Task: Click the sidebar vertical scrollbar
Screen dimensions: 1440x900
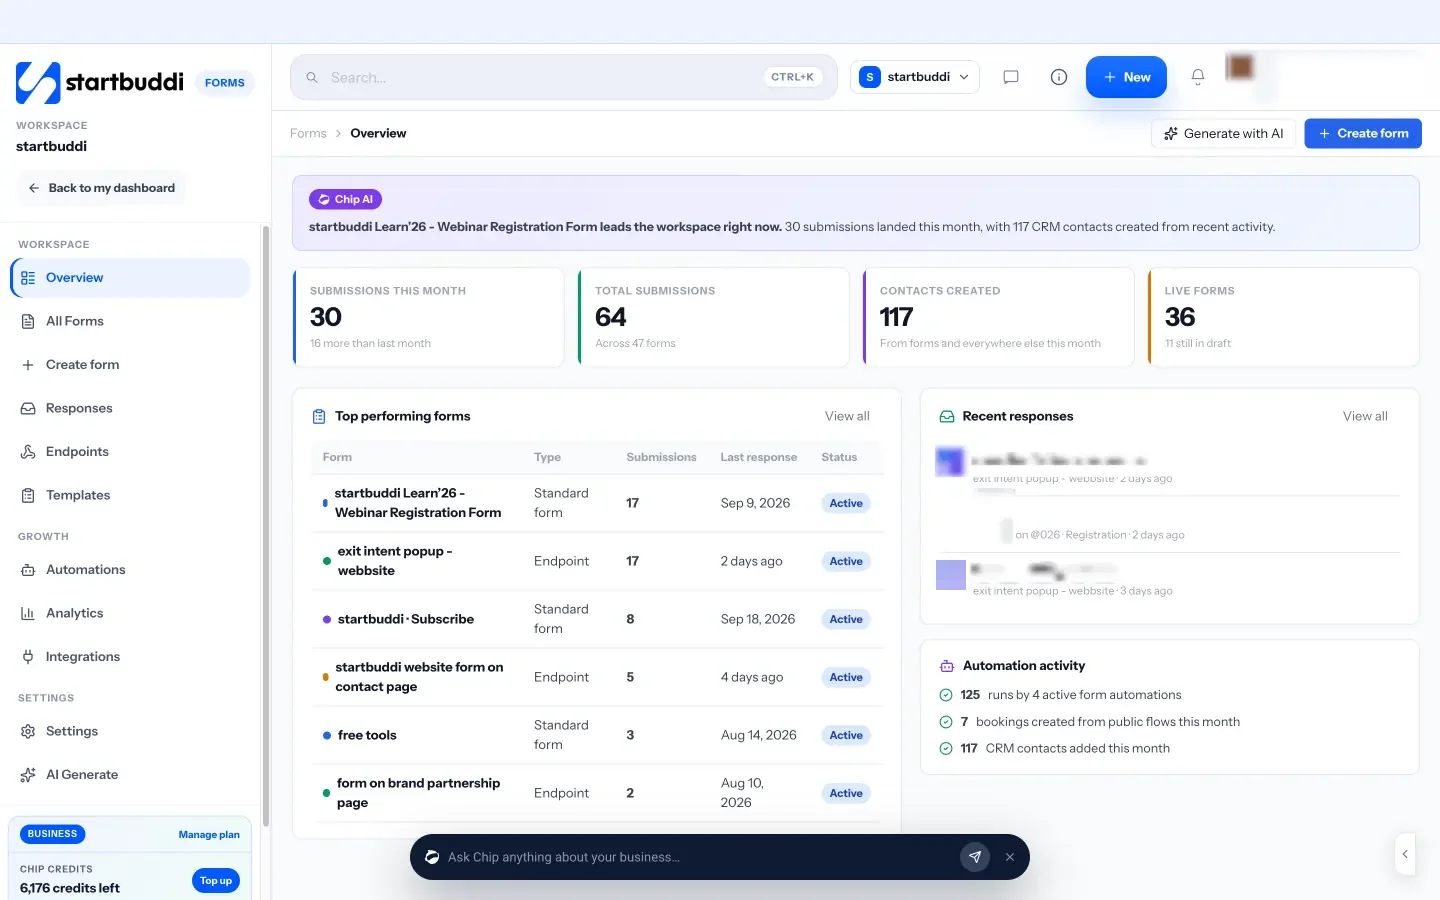Action: 265,527
